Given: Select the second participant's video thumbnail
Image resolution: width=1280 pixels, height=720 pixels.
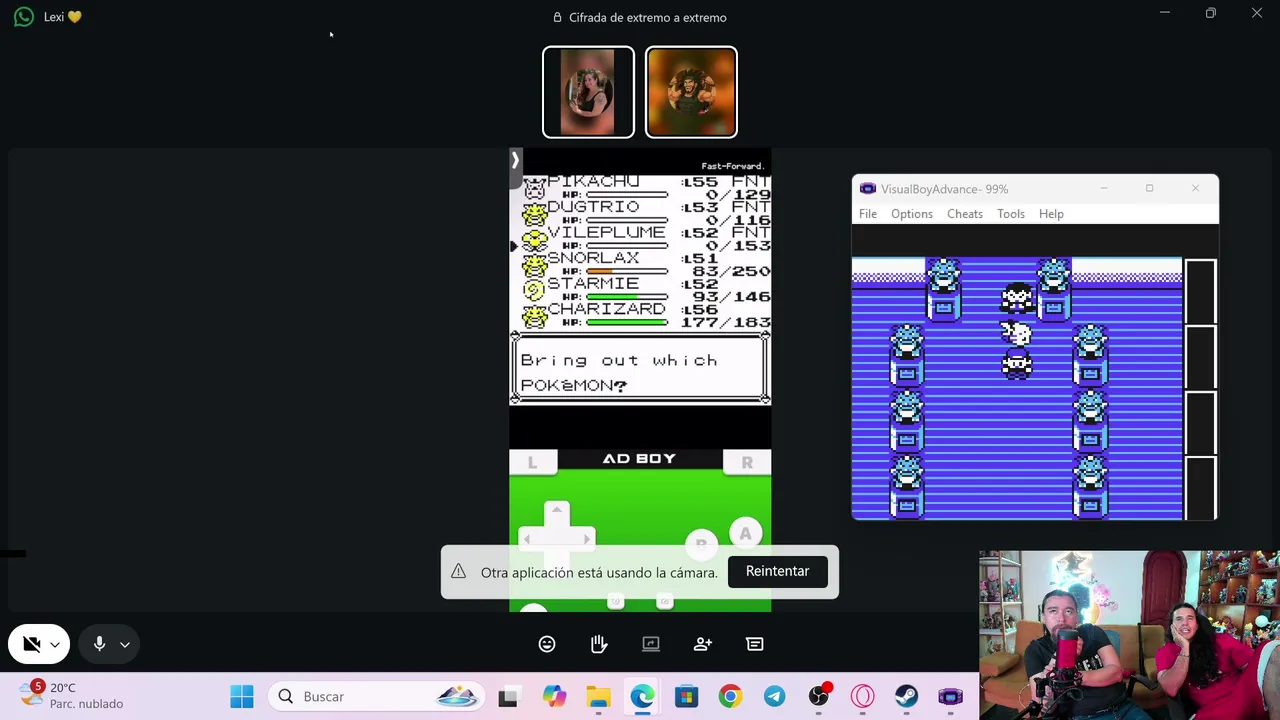Looking at the screenshot, I should (x=691, y=92).
